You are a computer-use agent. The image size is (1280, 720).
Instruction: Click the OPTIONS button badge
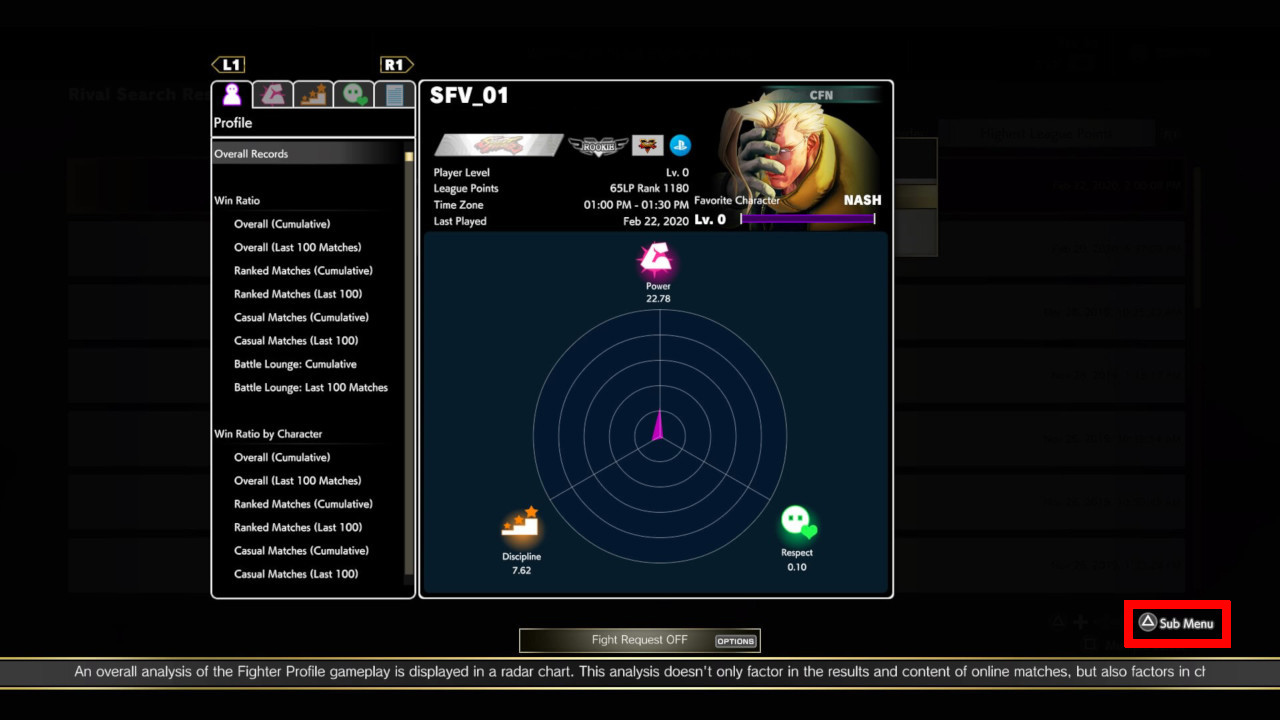point(736,641)
